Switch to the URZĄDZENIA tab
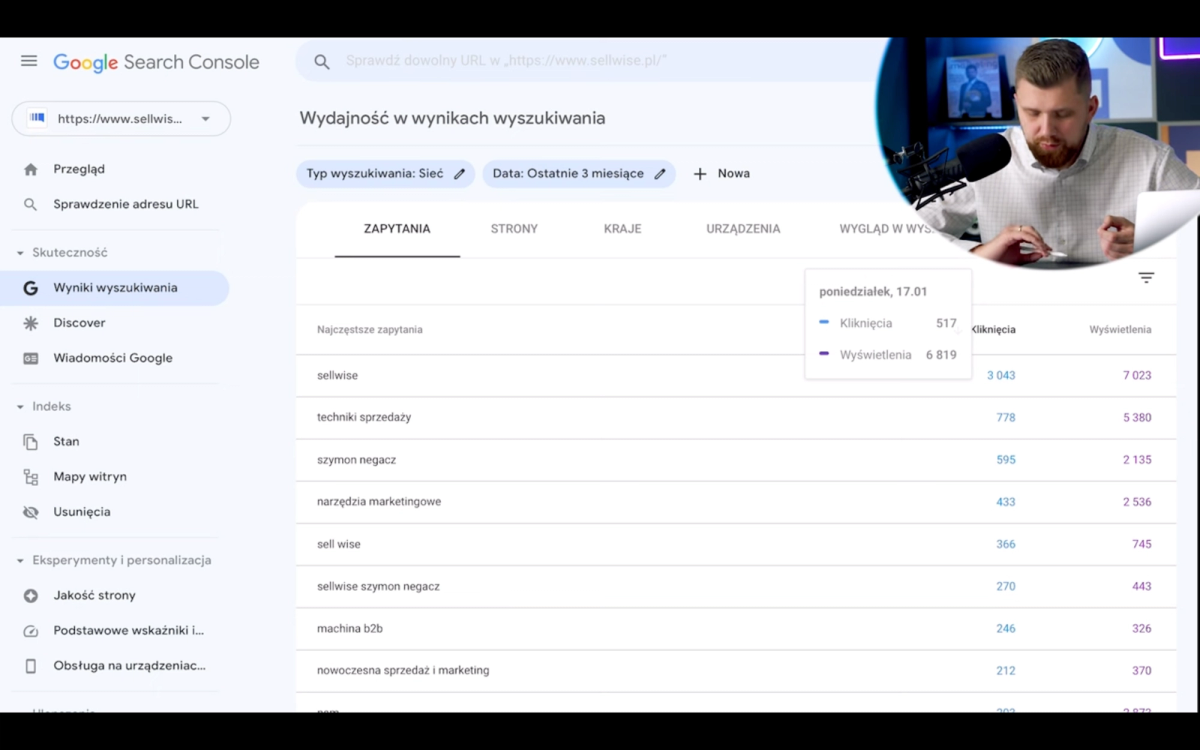The height and width of the screenshot is (750, 1200). 743,229
